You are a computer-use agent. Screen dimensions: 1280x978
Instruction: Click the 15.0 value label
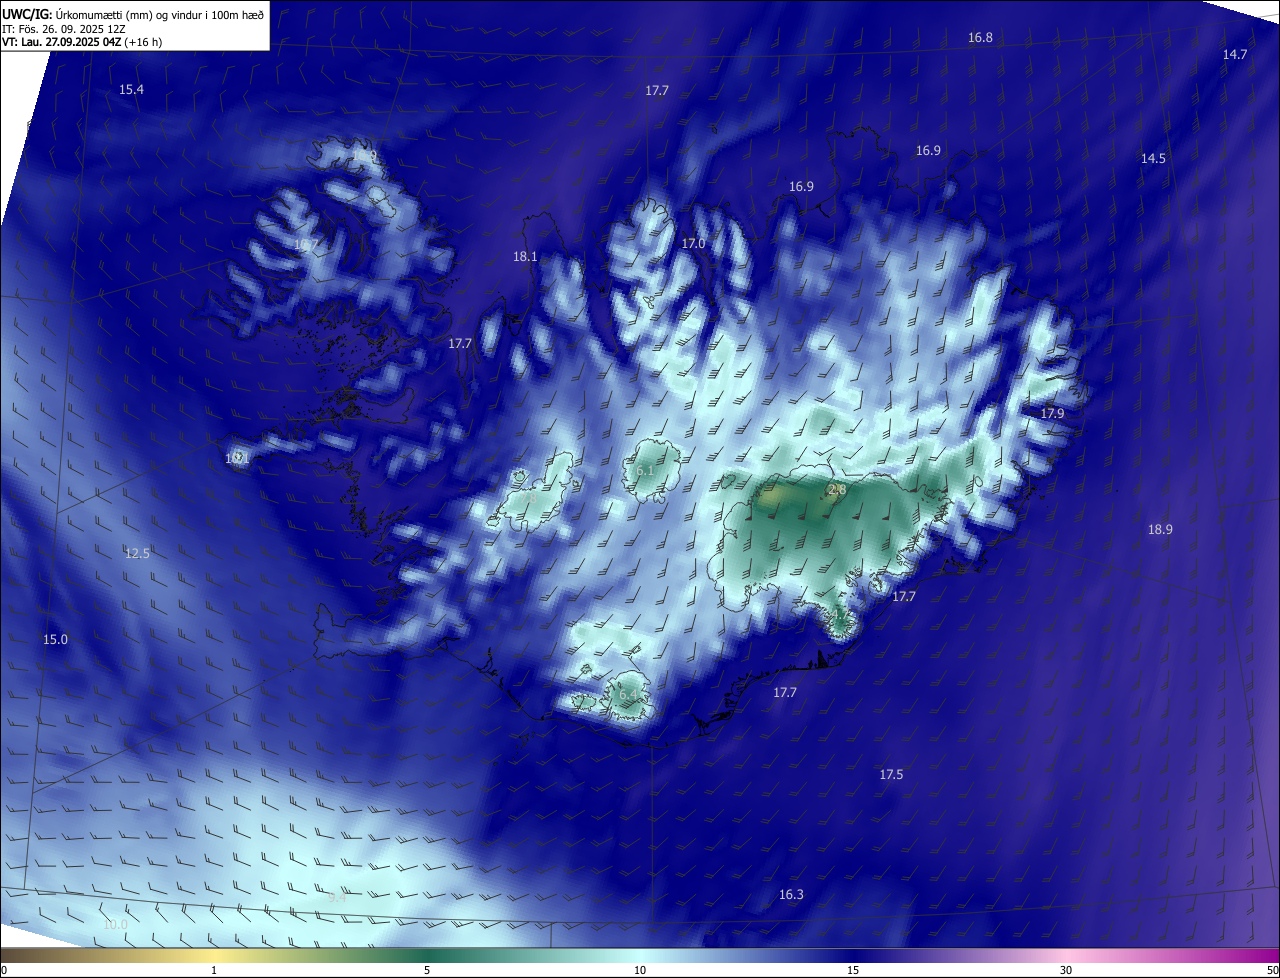tap(55, 640)
